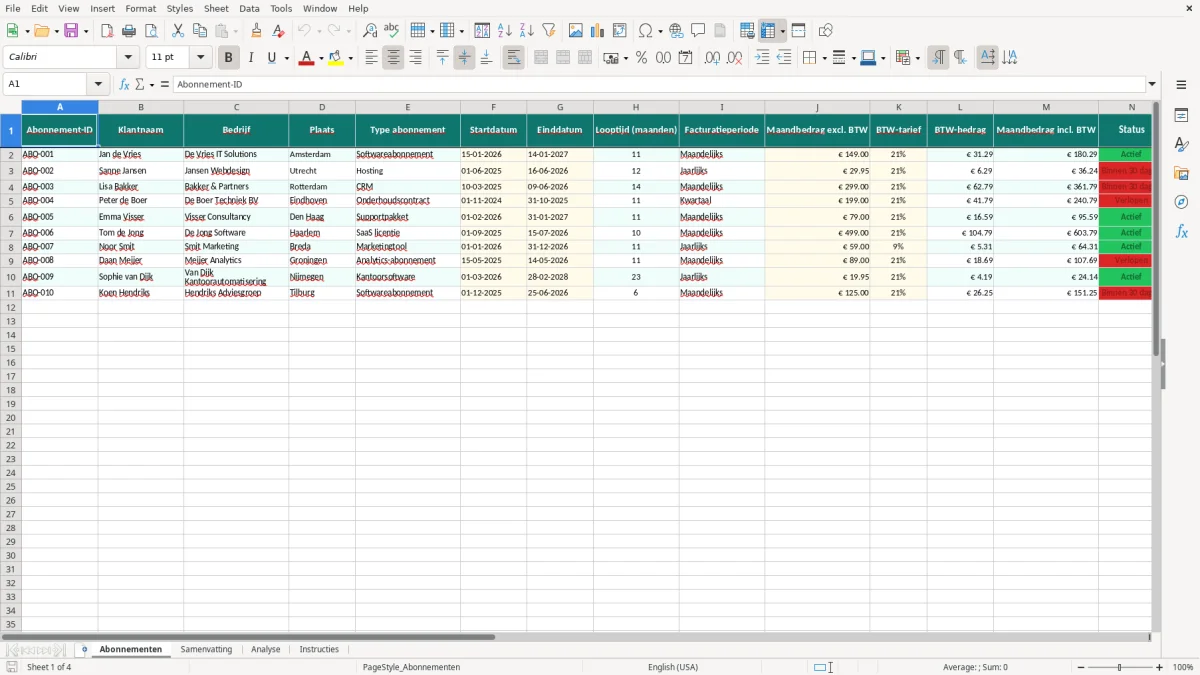The image size is (1200, 675).
Task: Open the sidebar Navigator deck
Action: 1181,203
